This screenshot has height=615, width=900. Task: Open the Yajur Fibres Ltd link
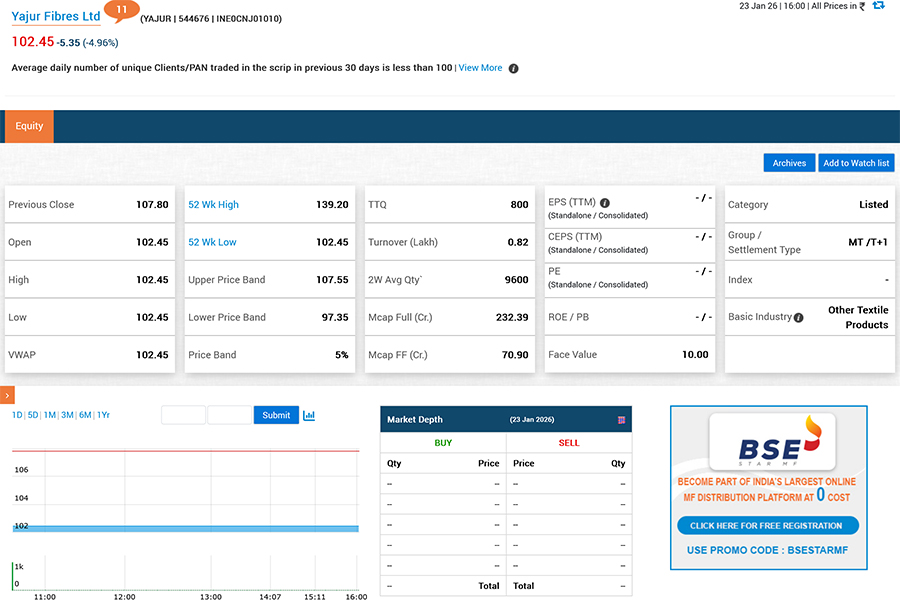pyautogui.click(x=55, y=17)
